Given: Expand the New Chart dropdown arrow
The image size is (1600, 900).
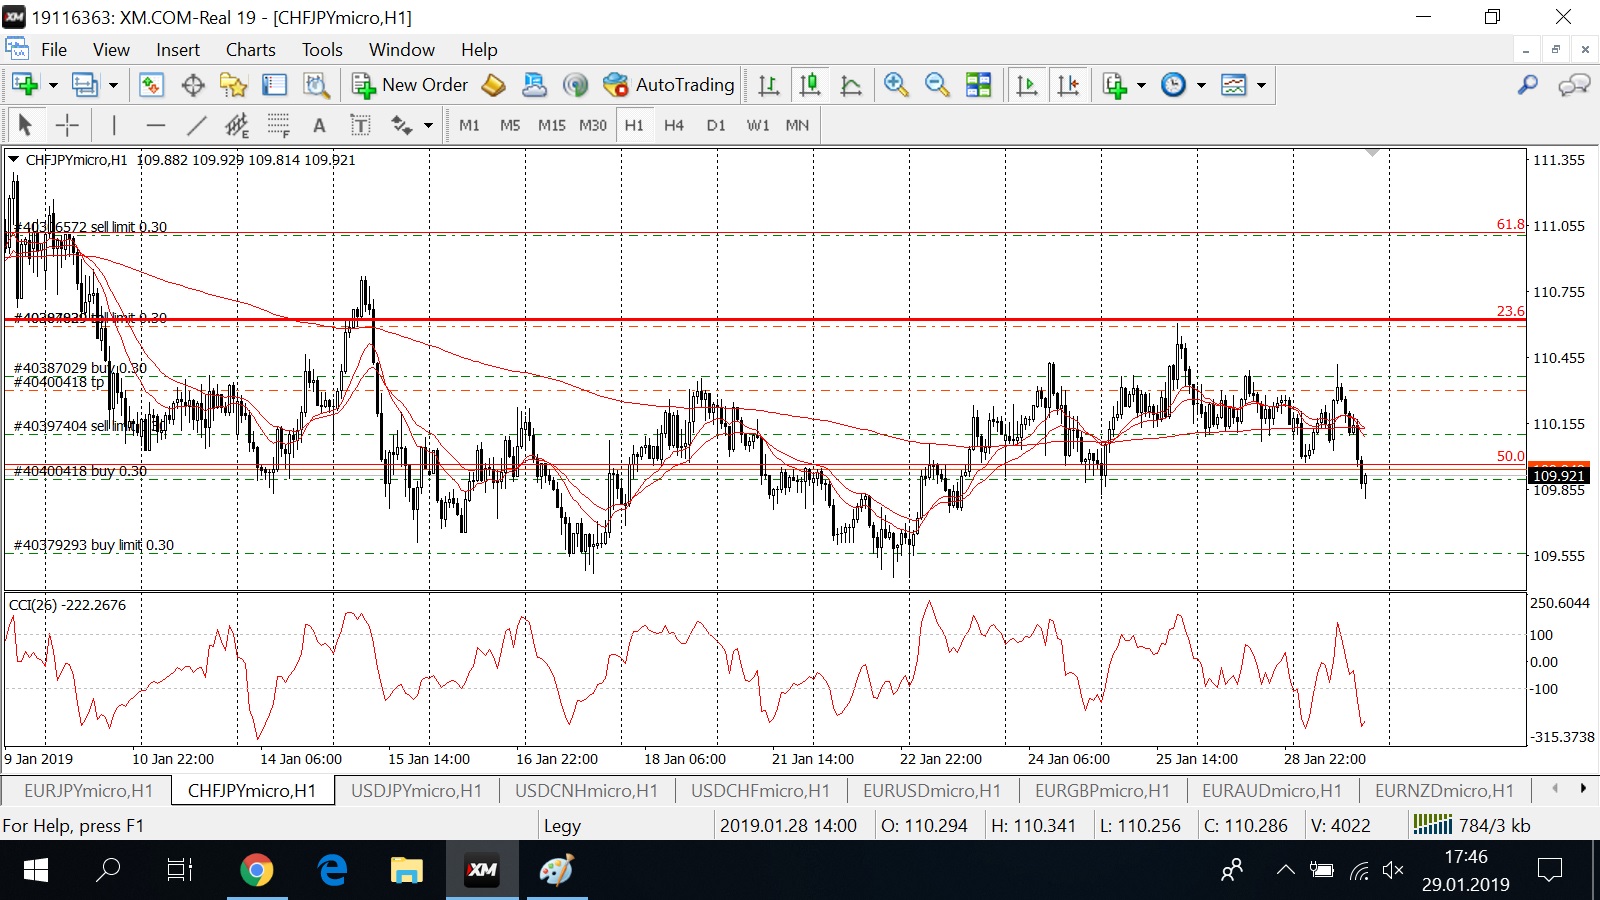Looking at the screenshot, I should (x=53, y=85).
